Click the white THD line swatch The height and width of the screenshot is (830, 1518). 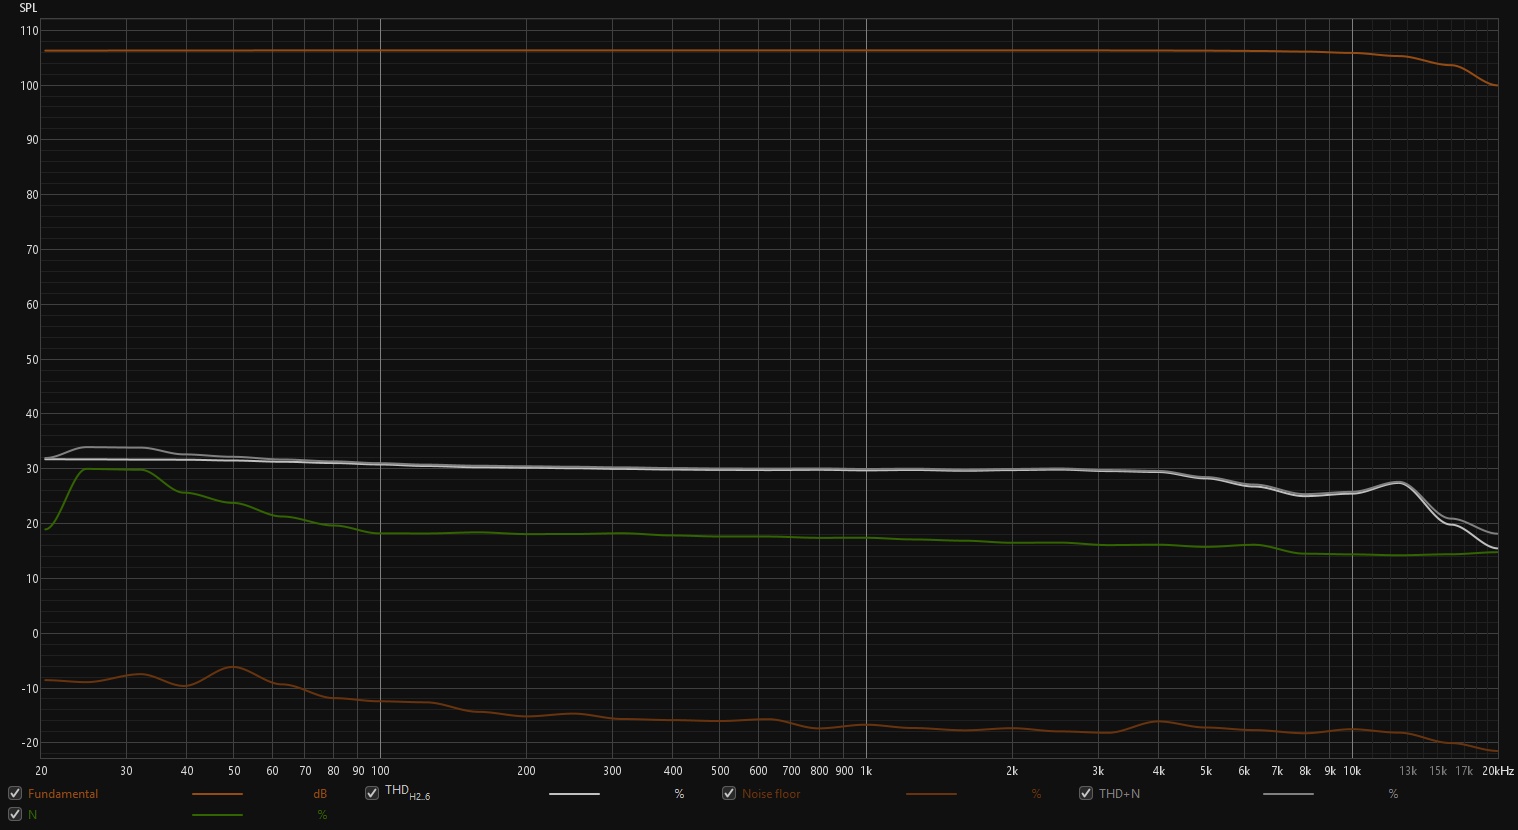pos(574,794)
